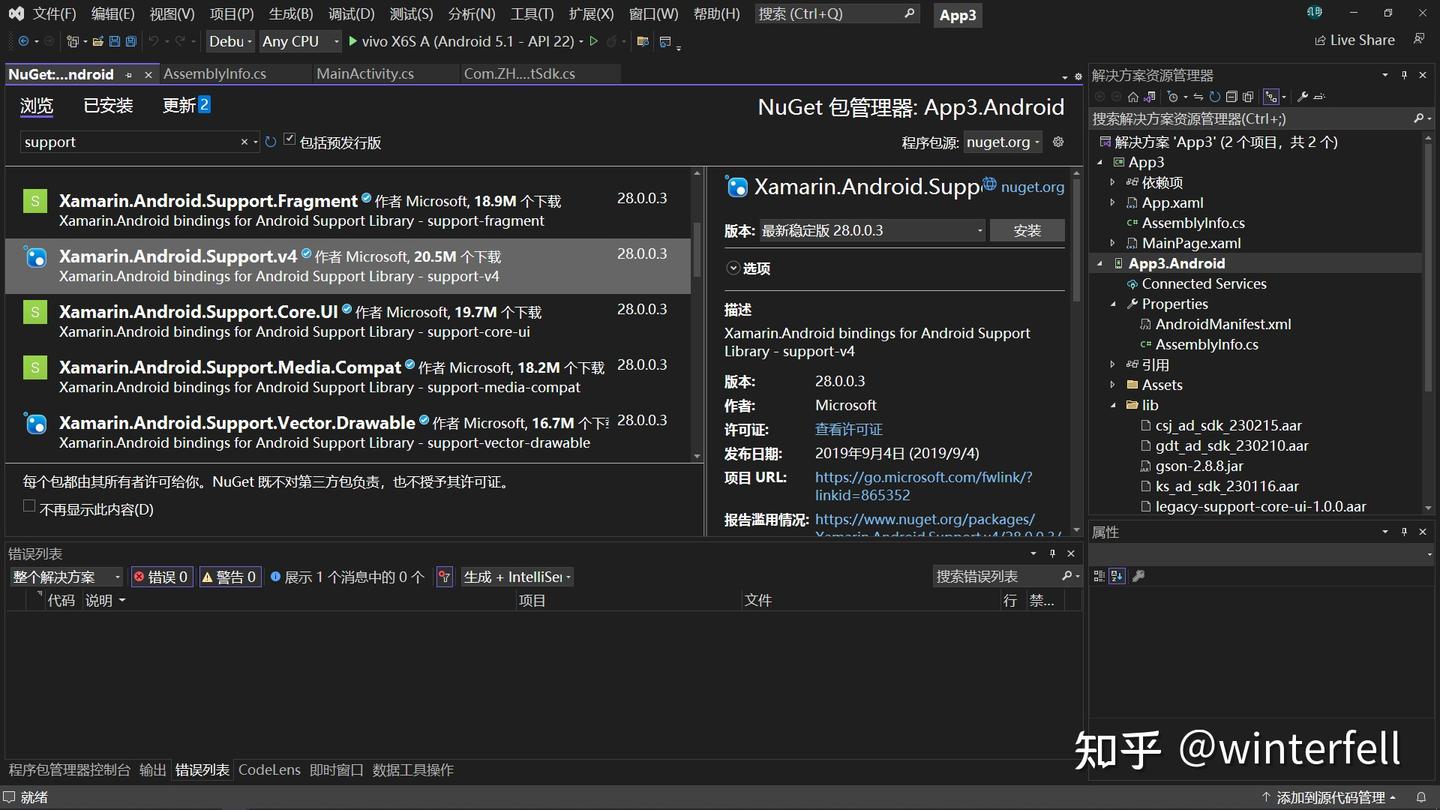Click the Navigate Backward icon in the toolbar
The width and height of the screenshot is (1440, 810).
23,41
